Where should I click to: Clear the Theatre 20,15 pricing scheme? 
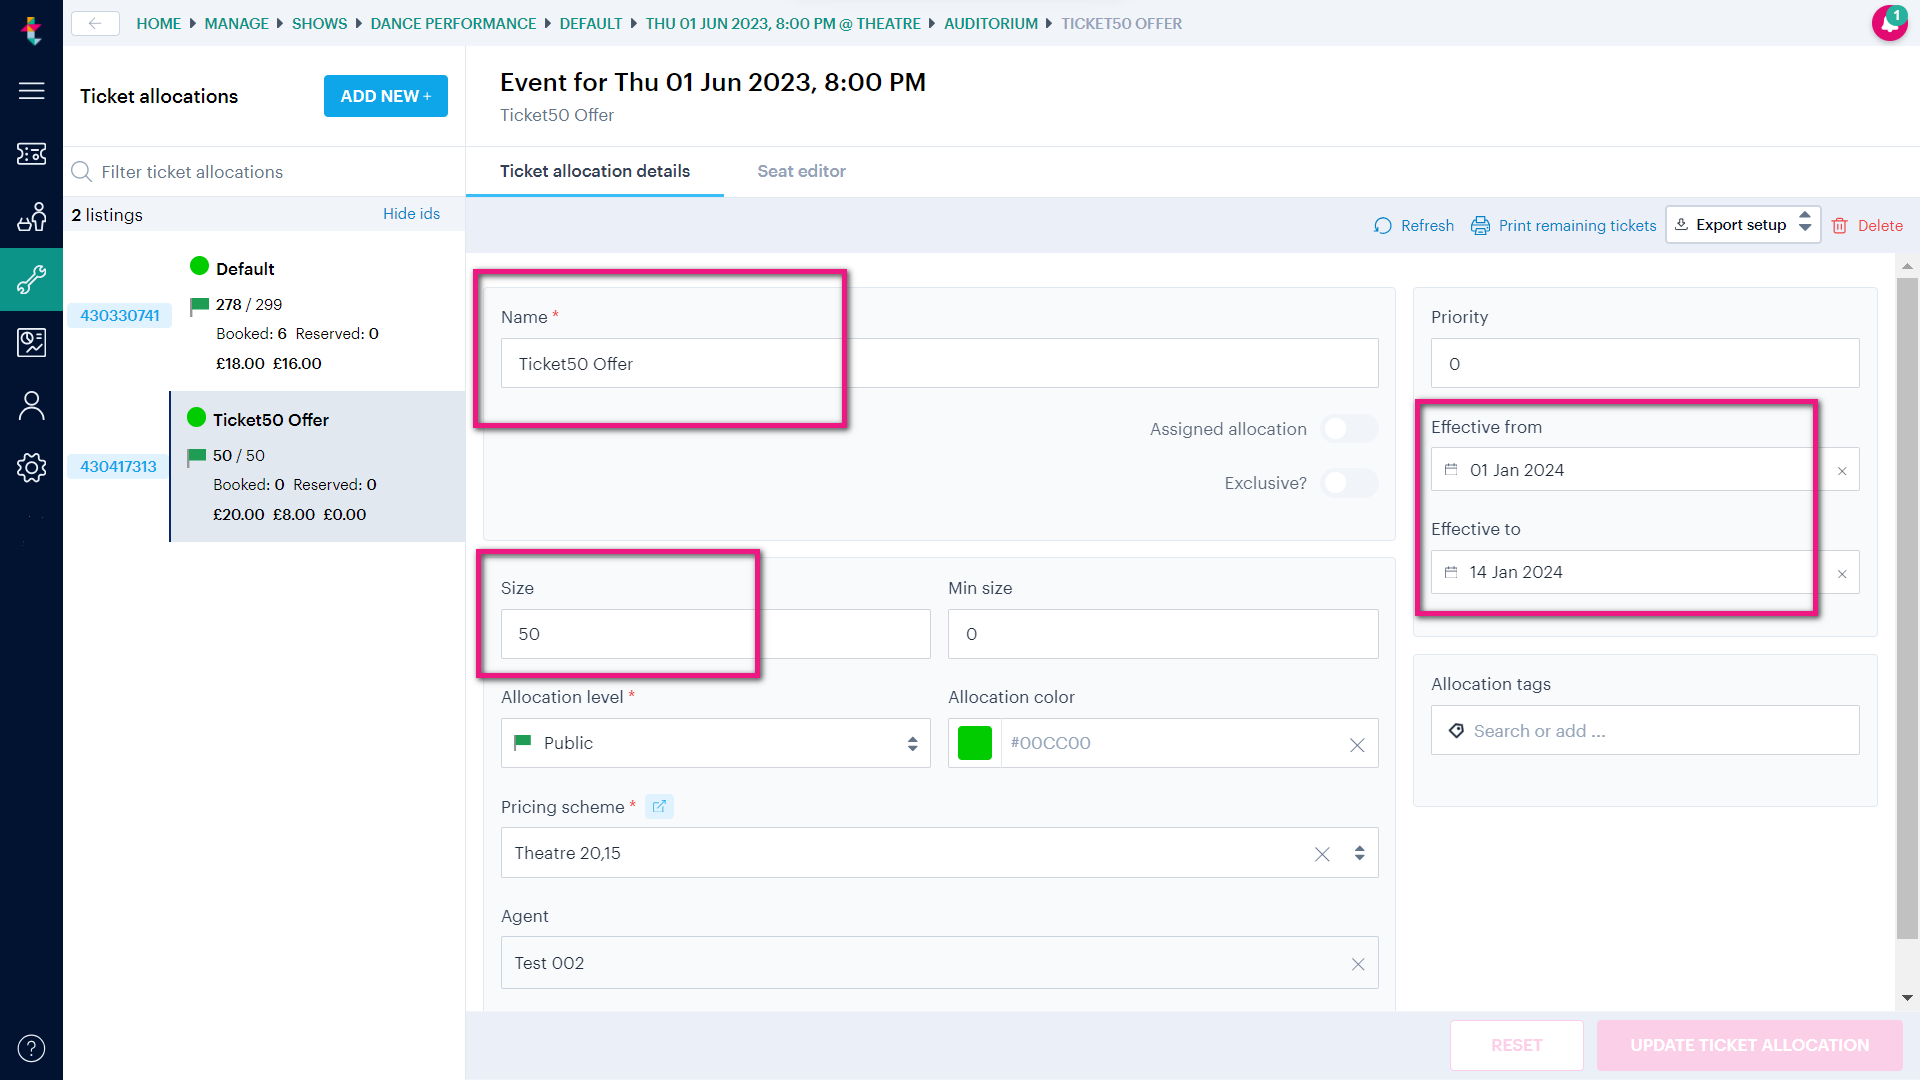1322,854
